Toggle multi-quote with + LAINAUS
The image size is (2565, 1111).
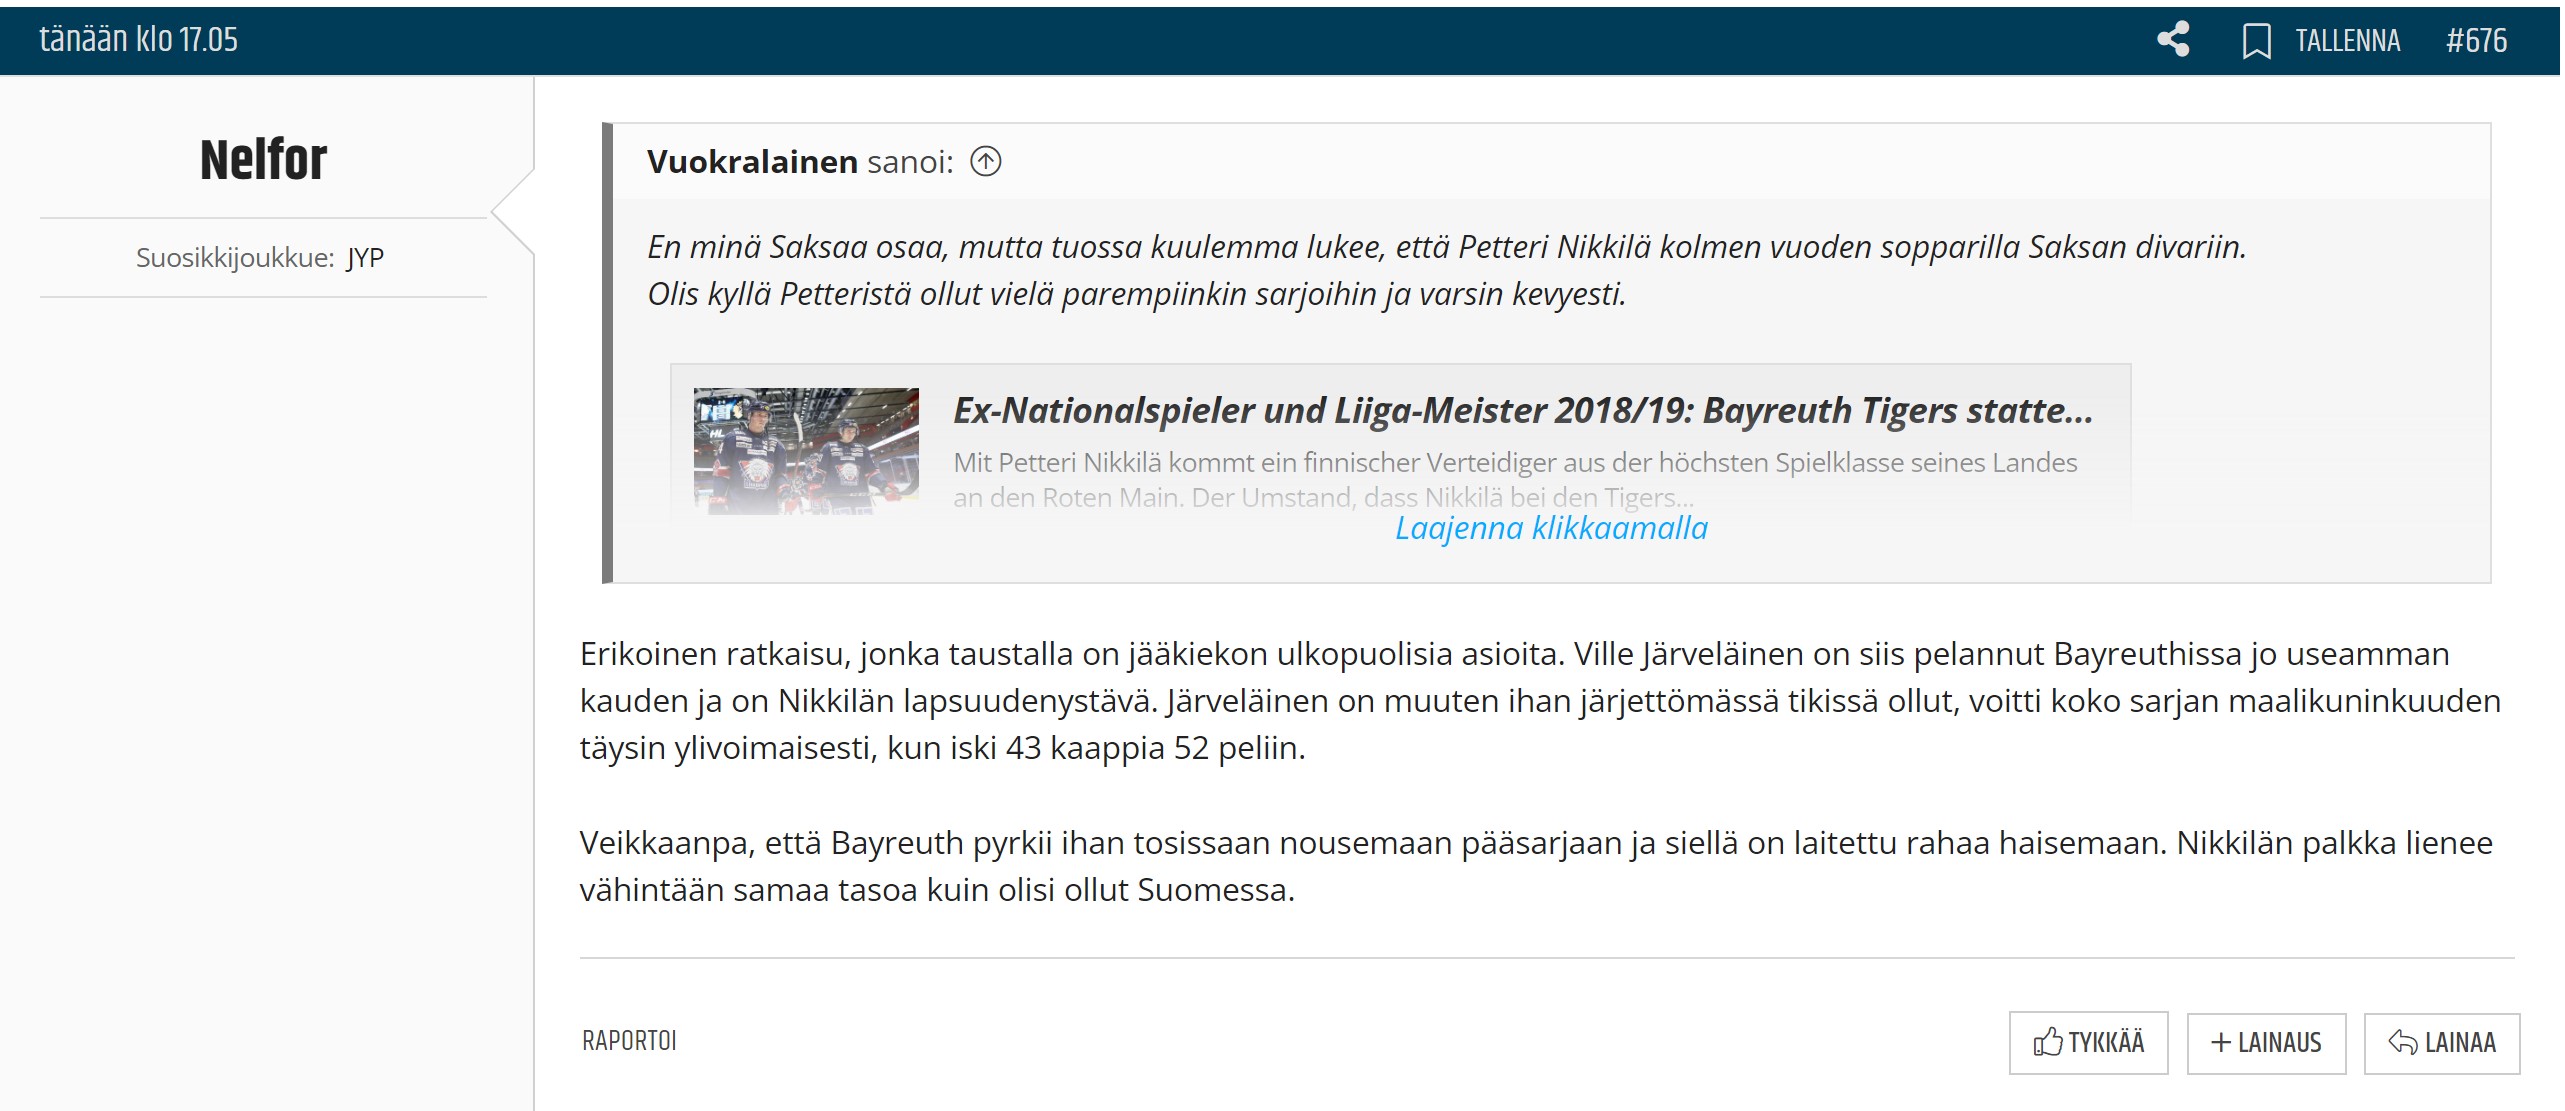tap(2265, 1043)
